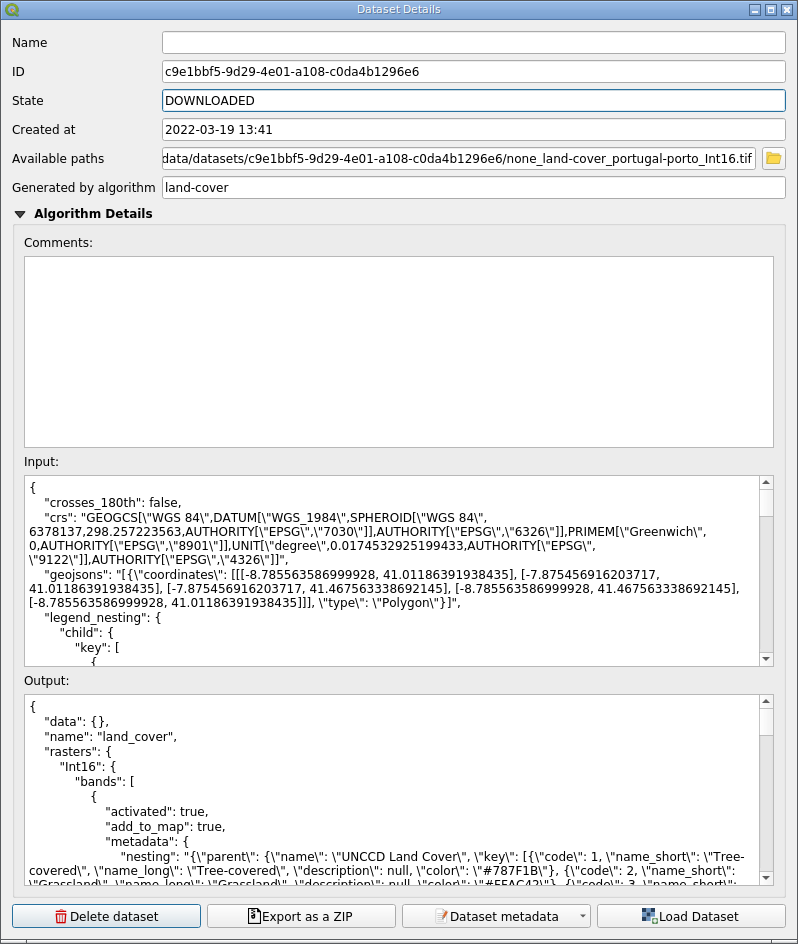
Task: Click the "legend_nesting" line in Input
Action: 102,618
